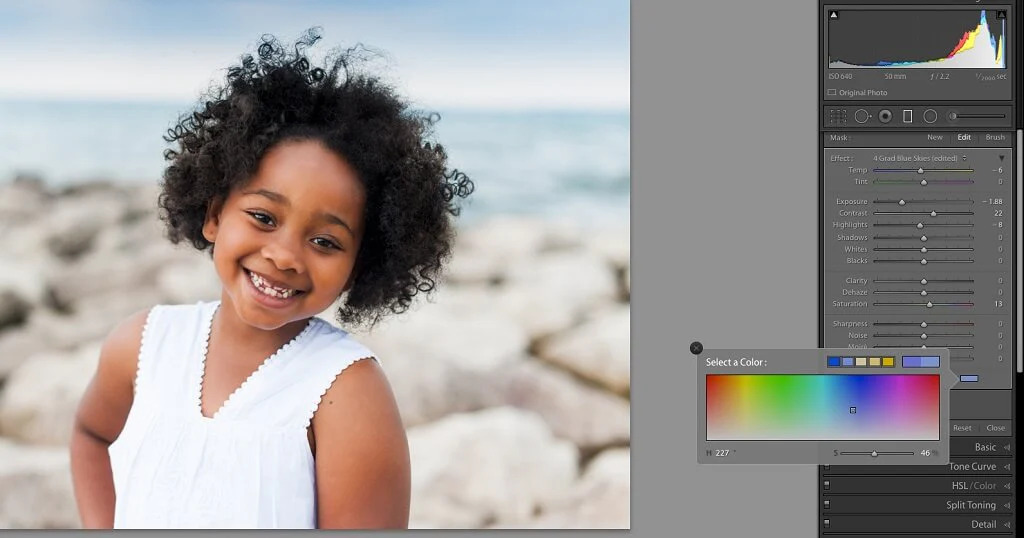This screenshot has height=538, width=1024.
Task: Open the Effect preset dropdown
Action: (920, 158)
